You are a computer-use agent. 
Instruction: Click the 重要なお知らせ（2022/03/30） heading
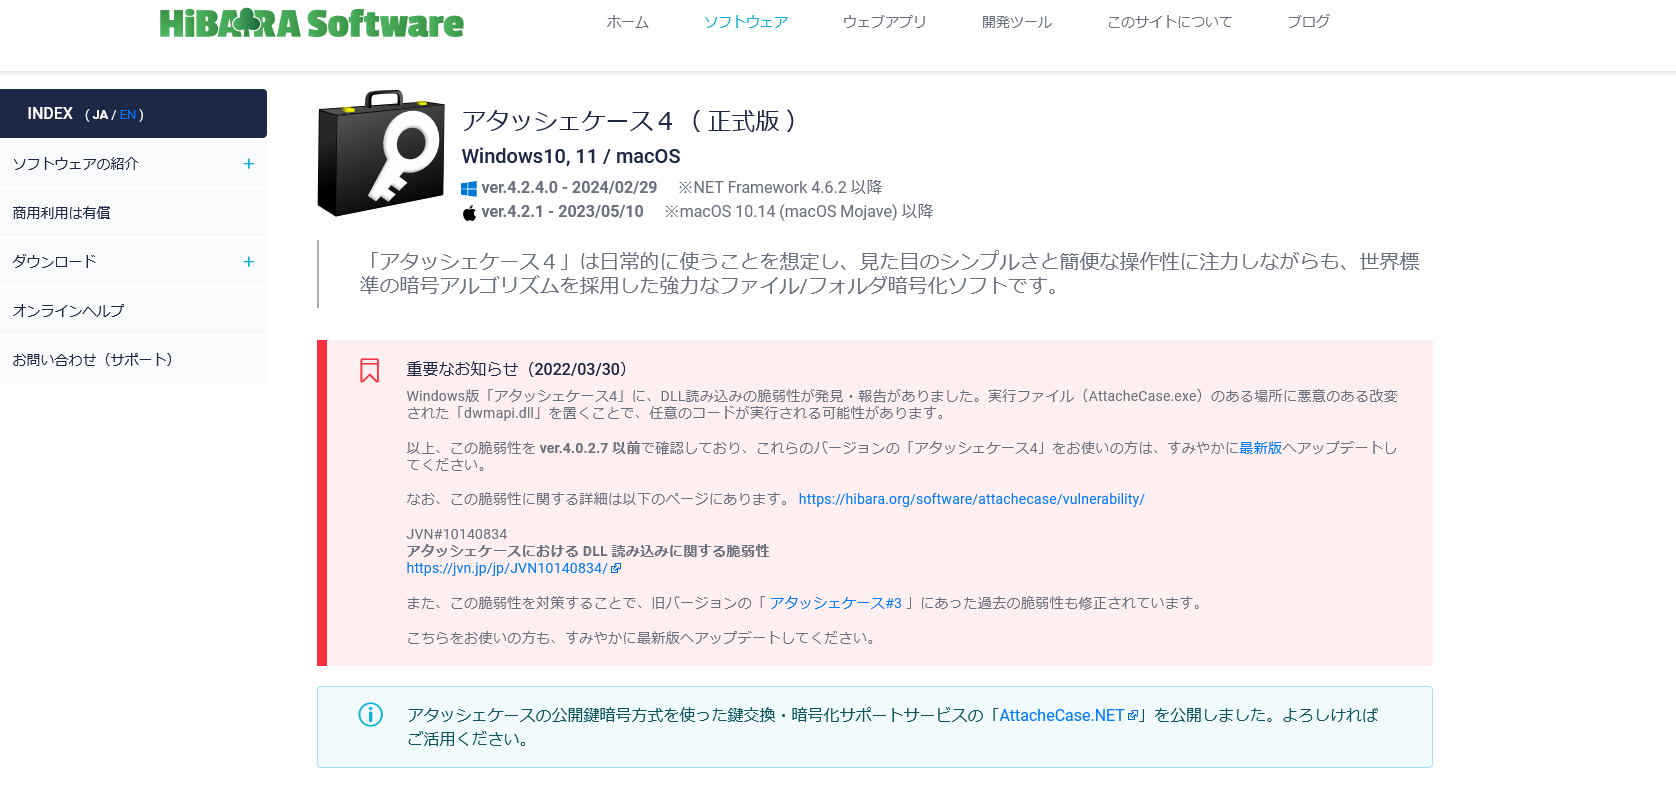pos(517,370)
